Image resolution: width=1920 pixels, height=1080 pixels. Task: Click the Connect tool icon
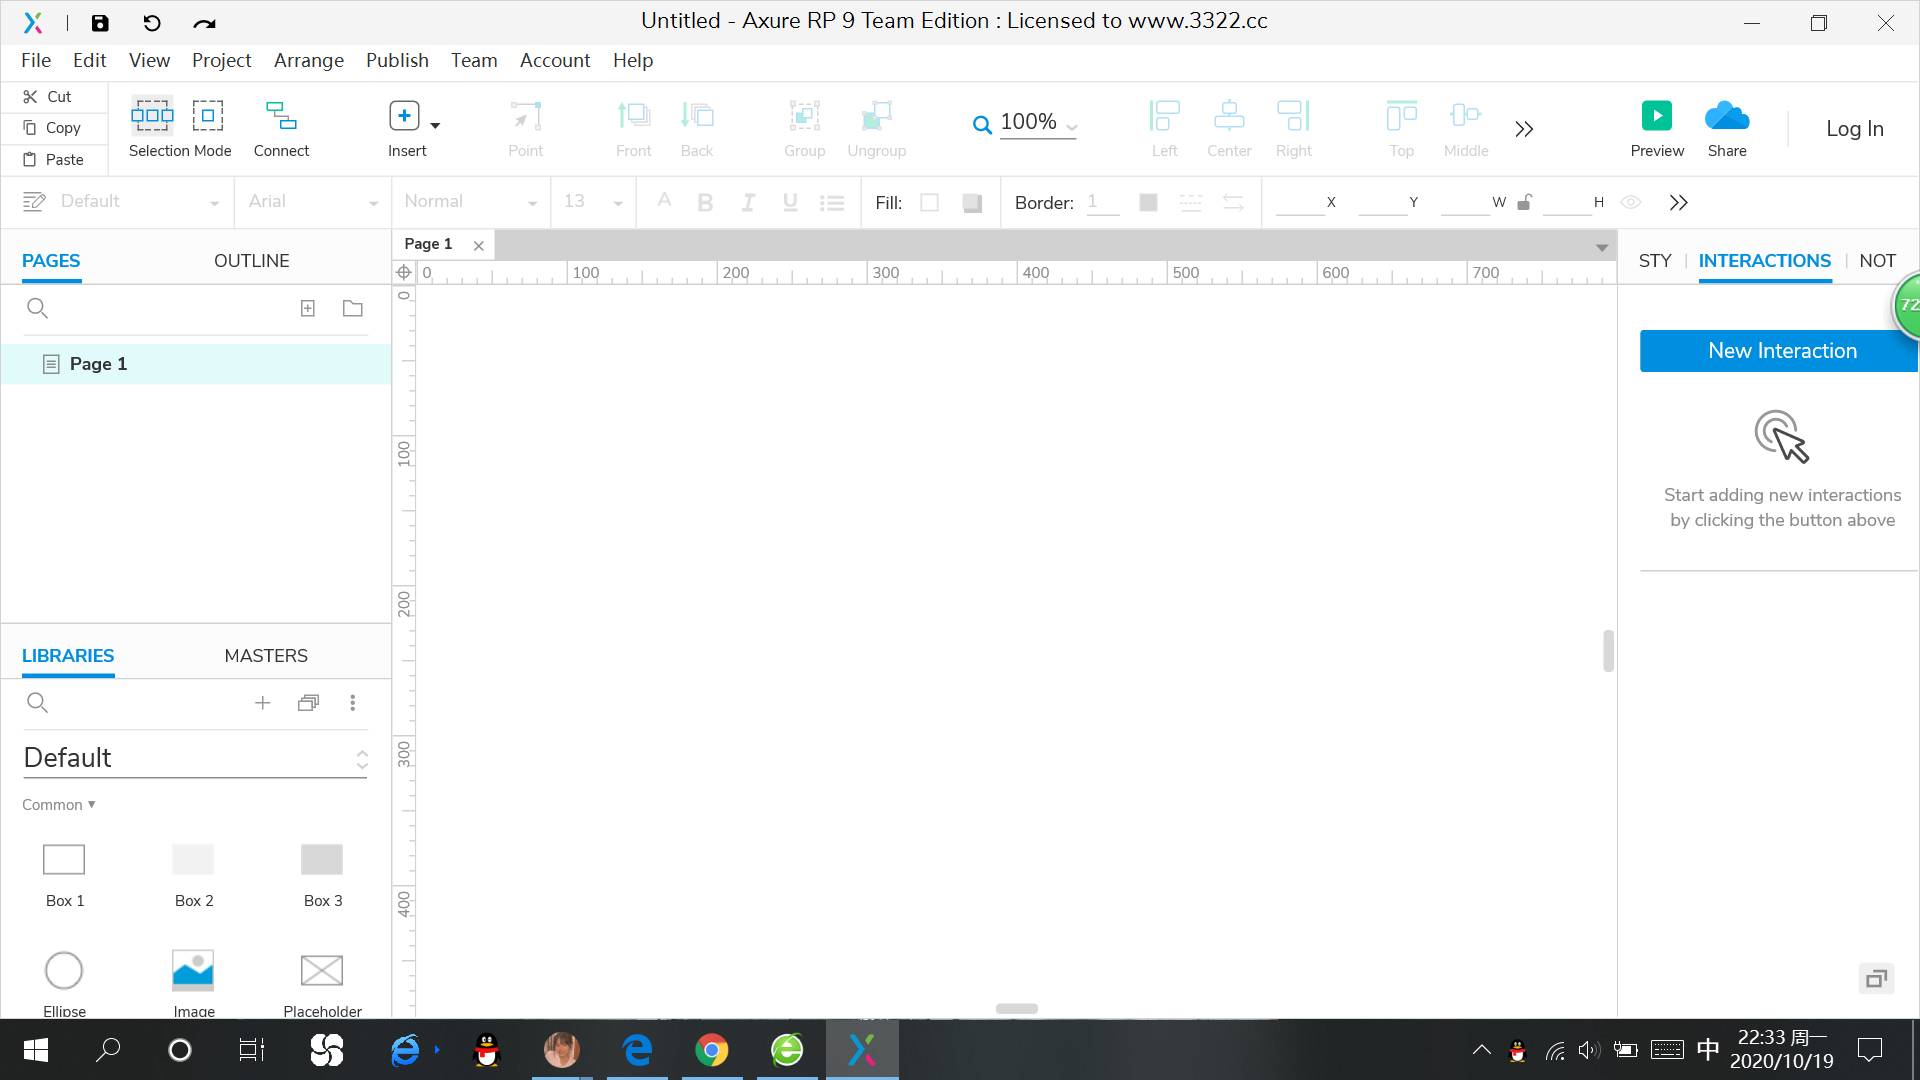point(281,116)
